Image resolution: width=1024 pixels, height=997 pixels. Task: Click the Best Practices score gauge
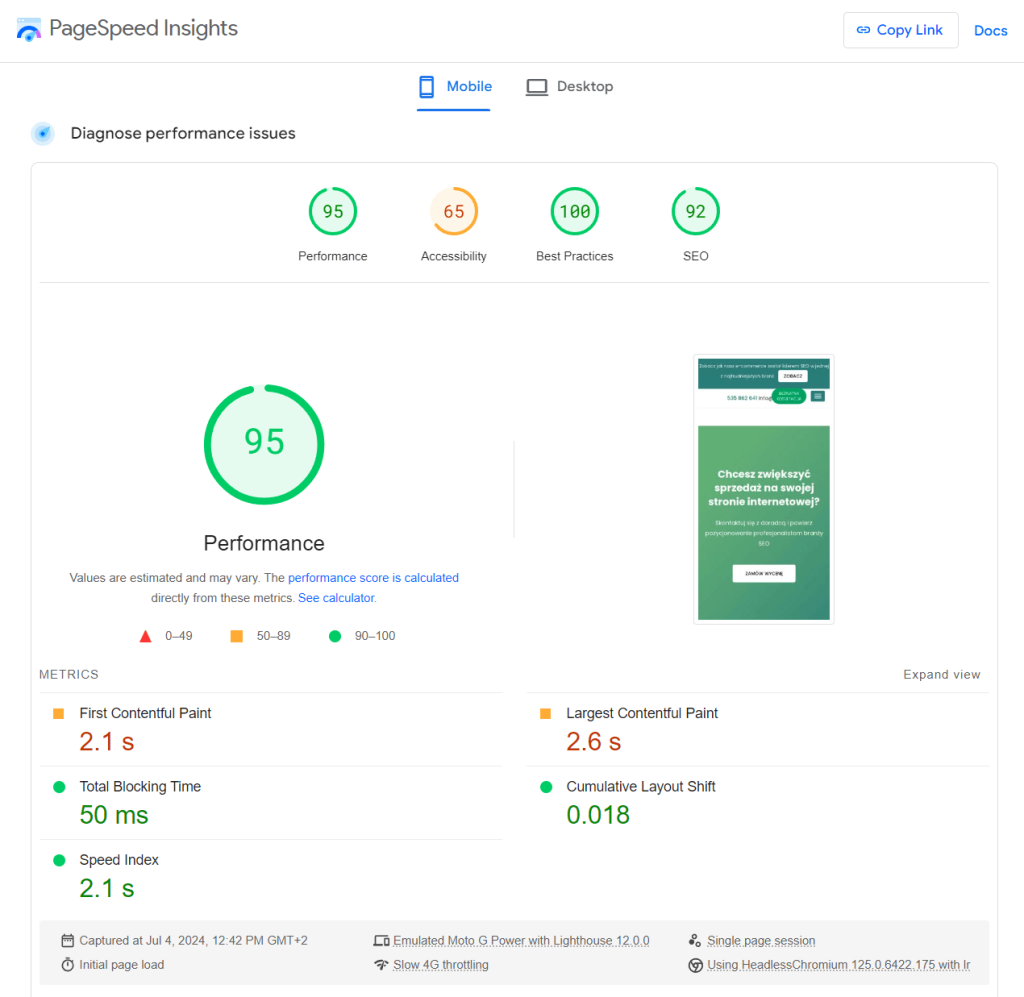click(x=575, y=212)
